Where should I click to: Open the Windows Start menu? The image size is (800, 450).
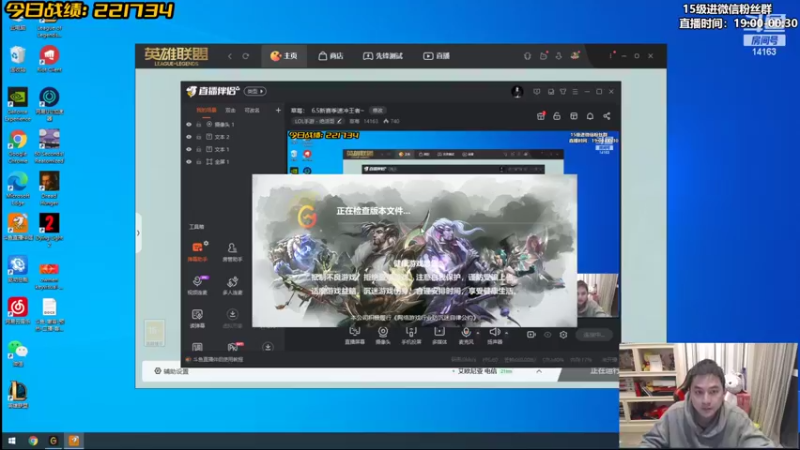[x=12, y=440]
